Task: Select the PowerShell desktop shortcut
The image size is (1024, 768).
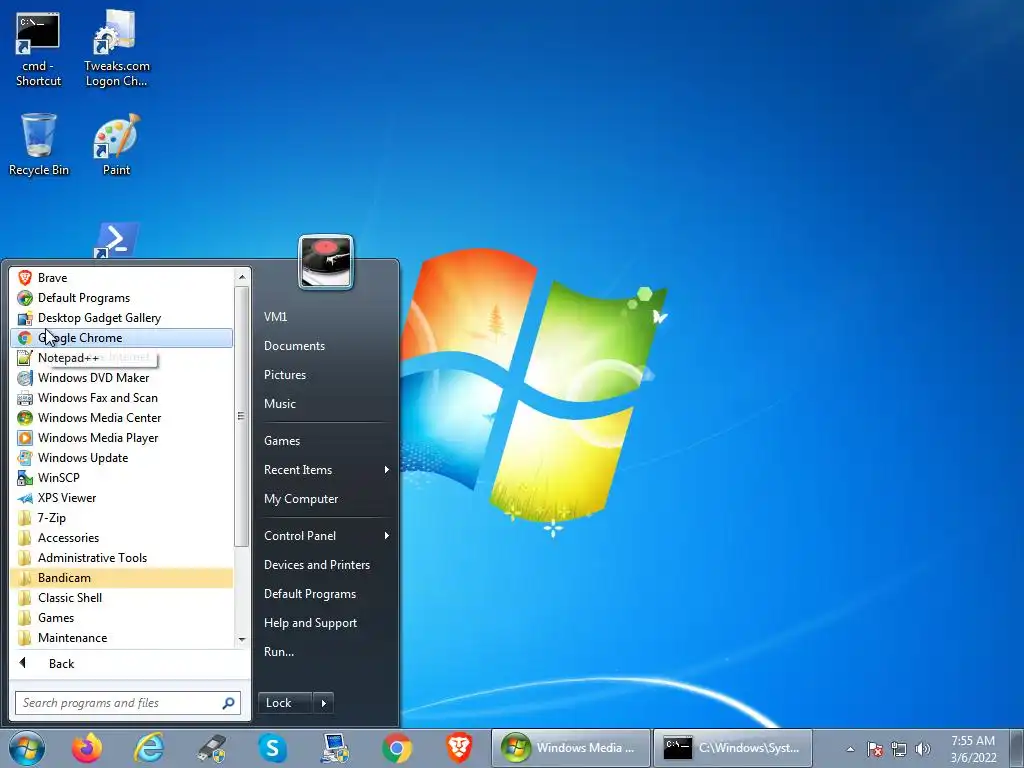Action: coord(116,240)
